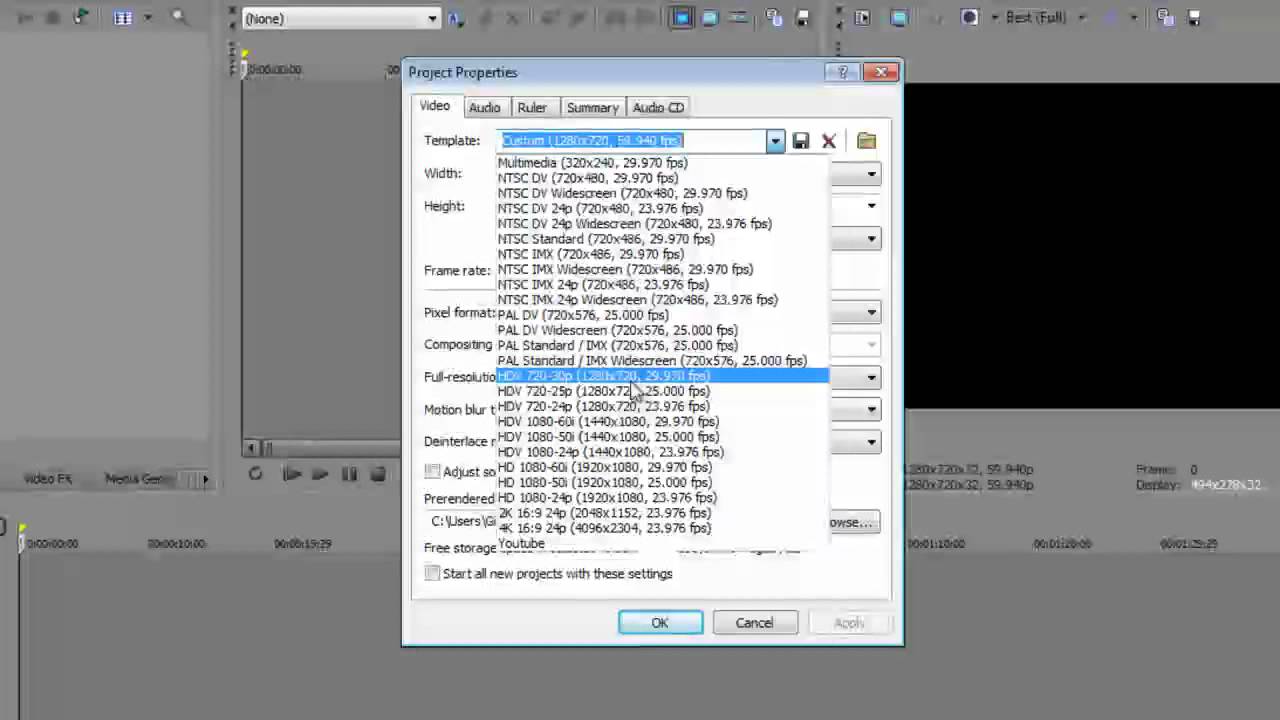Viewport: 1280px width, 720px height.
Task: Open the dropdown arrow in the Deinterlace method row
Action: [x=871, y=442]
